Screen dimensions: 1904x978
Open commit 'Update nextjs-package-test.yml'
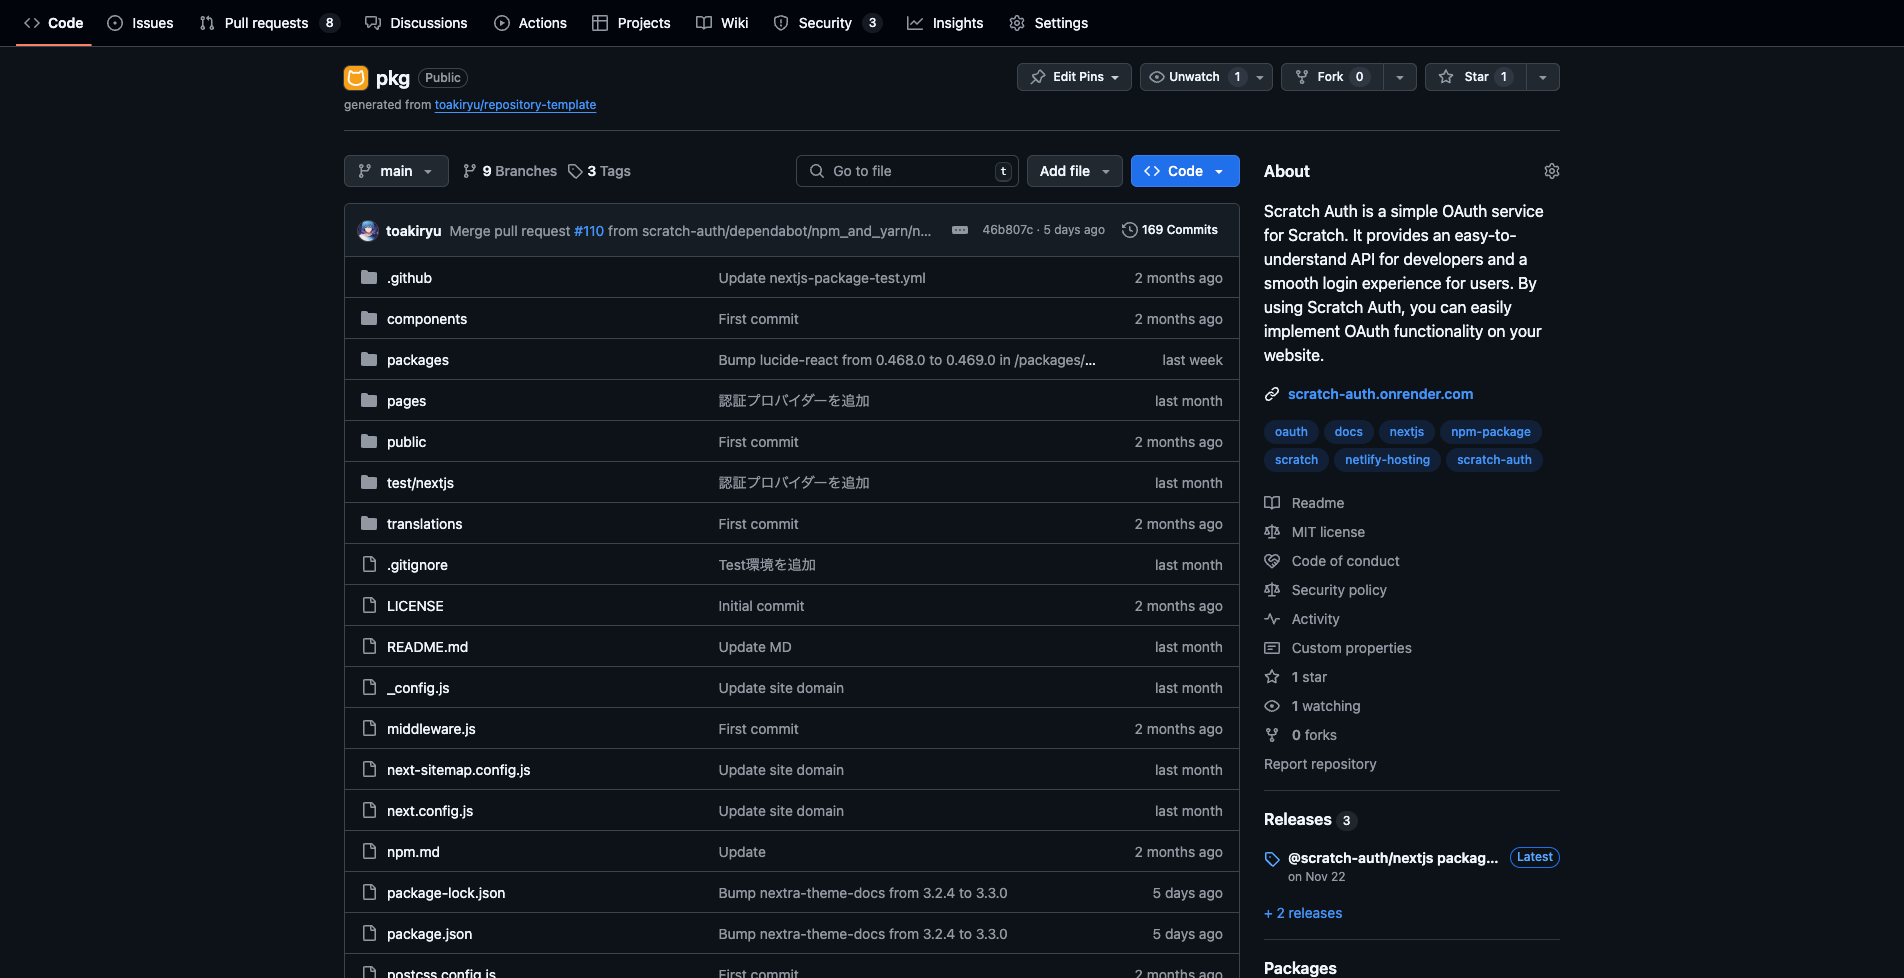(822, 278)
